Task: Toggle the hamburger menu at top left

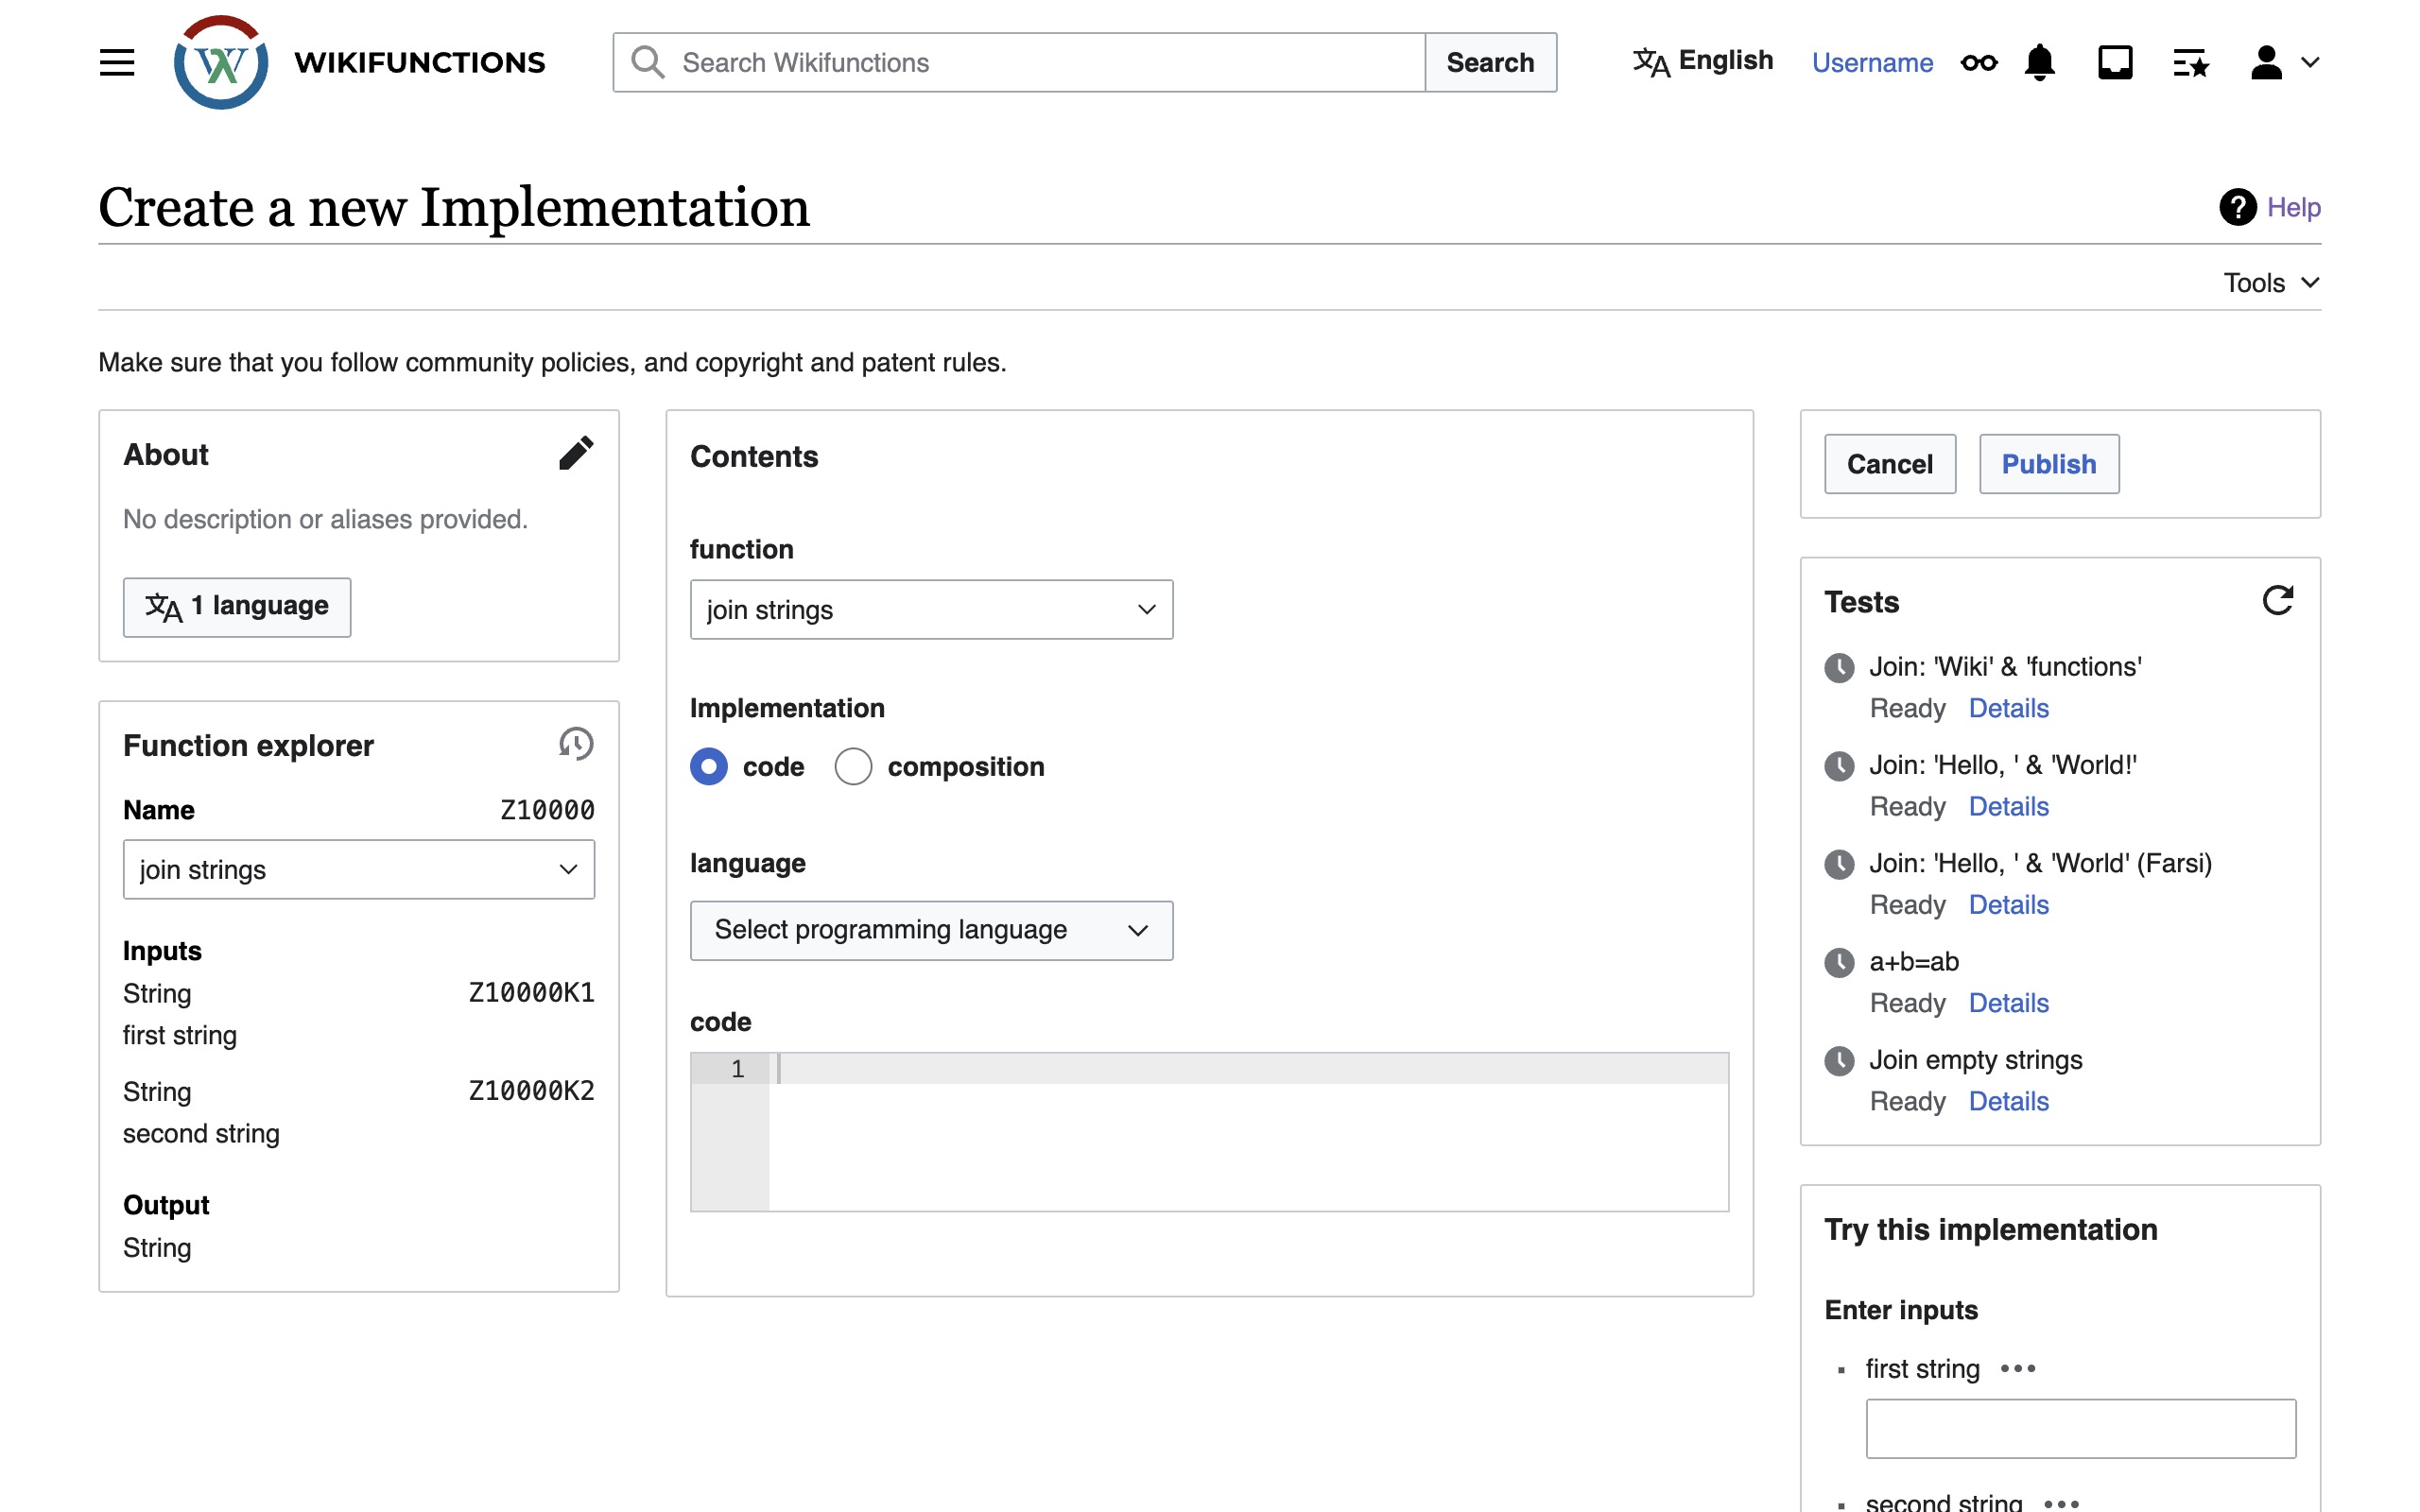Action: pyautogui.click(x=118, y=62)
